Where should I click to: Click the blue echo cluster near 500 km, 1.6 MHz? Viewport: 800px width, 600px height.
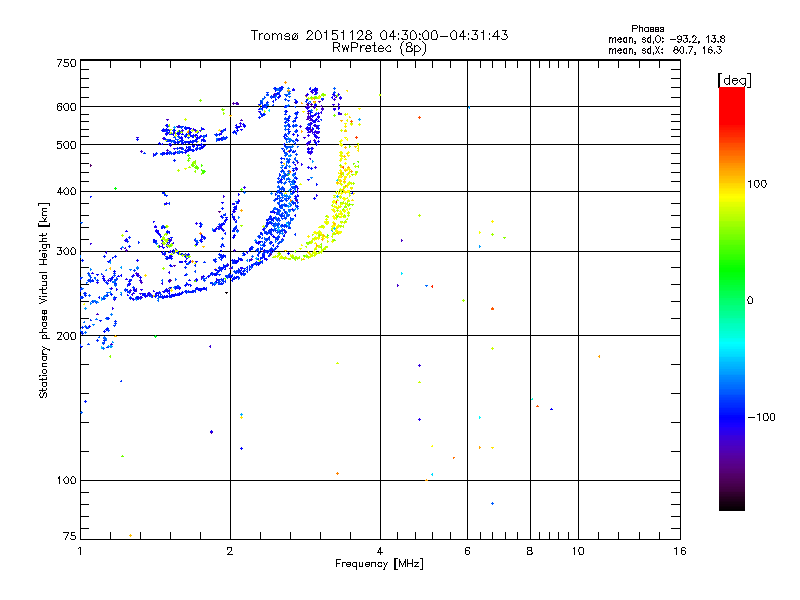pos(184,138)
